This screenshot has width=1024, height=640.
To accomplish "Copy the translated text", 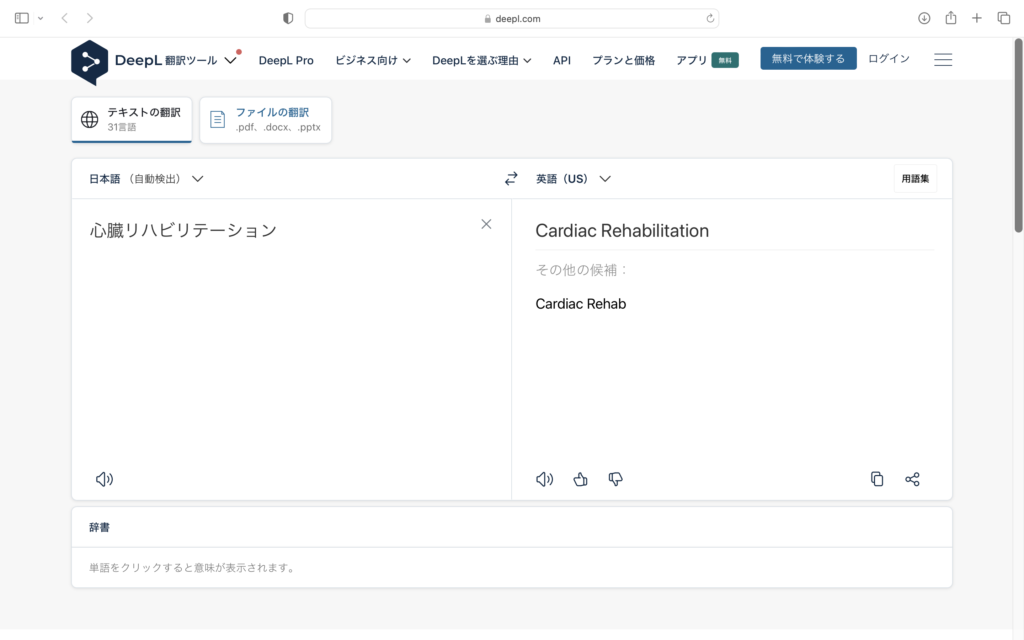I will coord(877,479).
